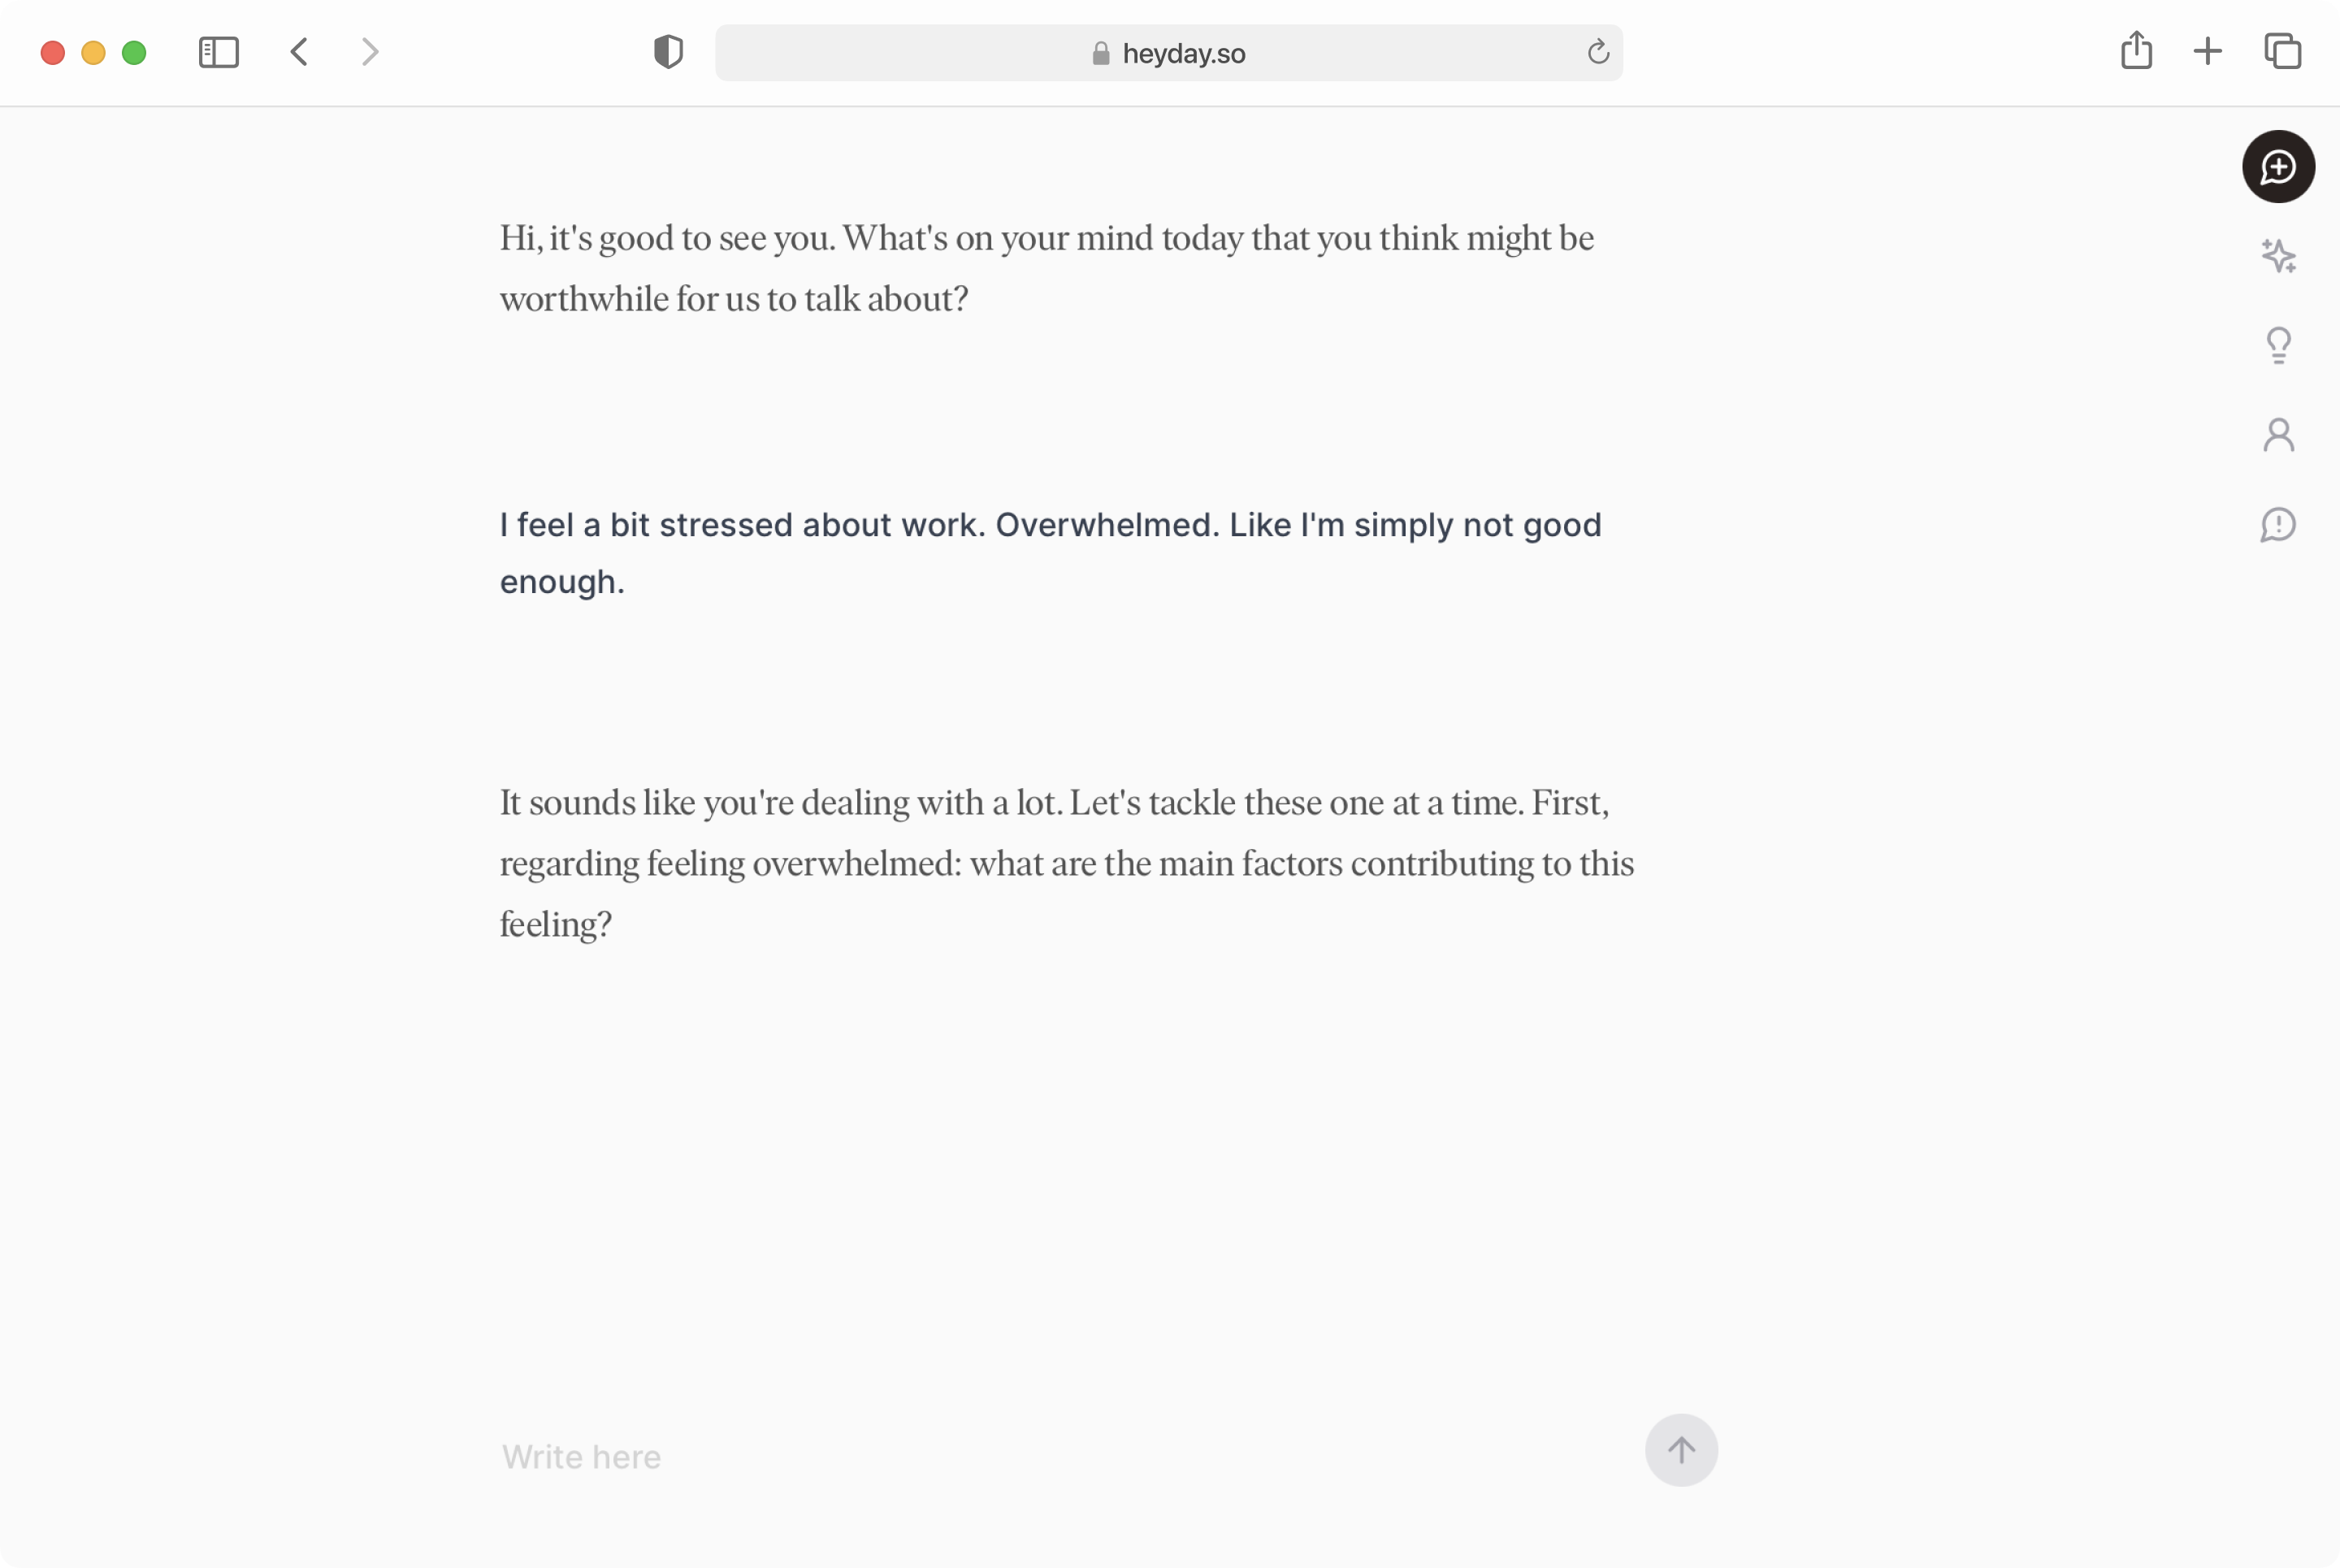This screenshot has height=1568, width=2340.
Task: Show the tab overview
Action: (x=2282, y=51)
